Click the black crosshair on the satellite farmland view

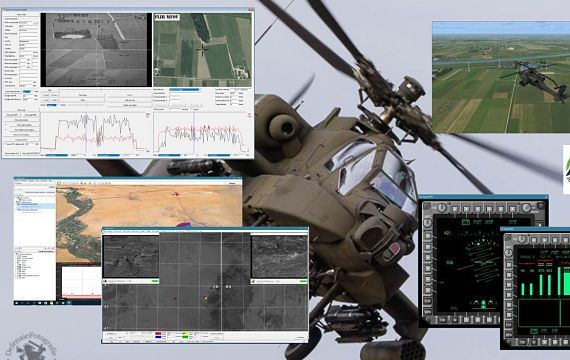(x=202, y=49)
